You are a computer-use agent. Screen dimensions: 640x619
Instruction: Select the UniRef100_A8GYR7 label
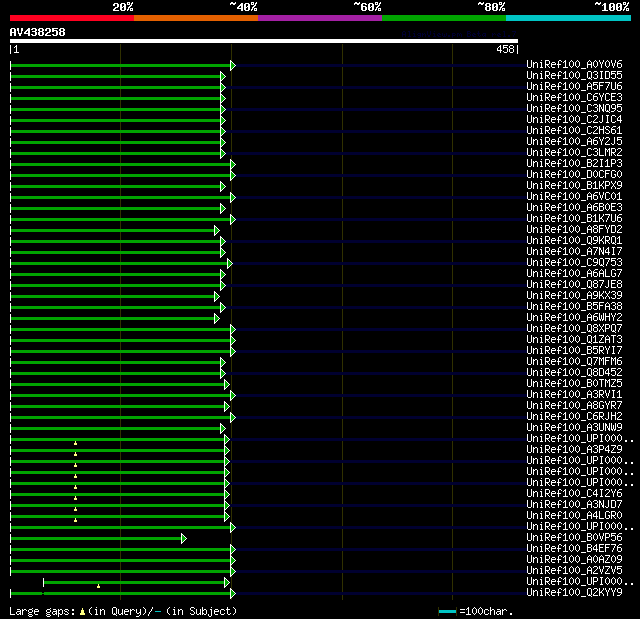pos(574,406)
